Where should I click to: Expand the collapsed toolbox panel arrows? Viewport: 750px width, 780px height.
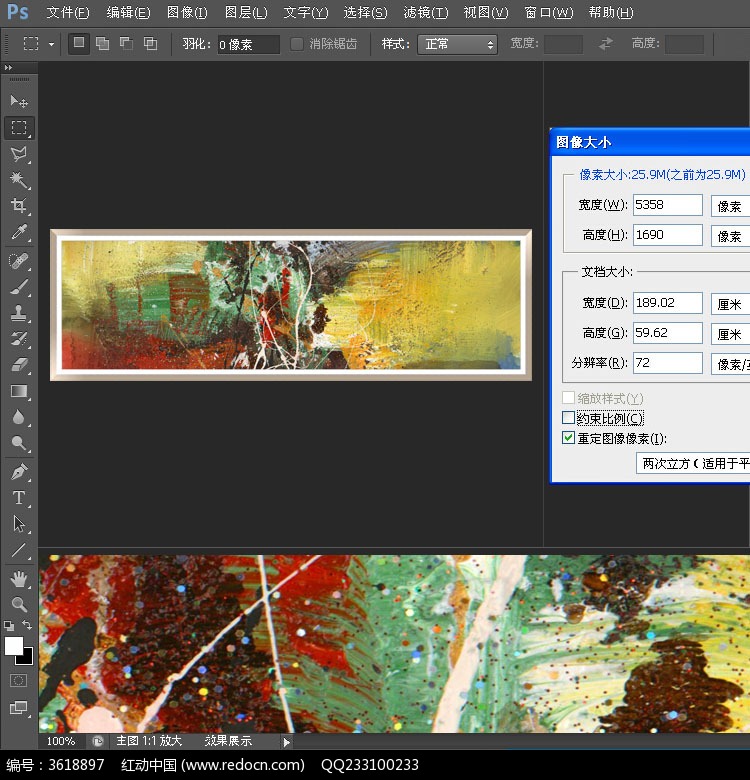(x=8, y=68)
